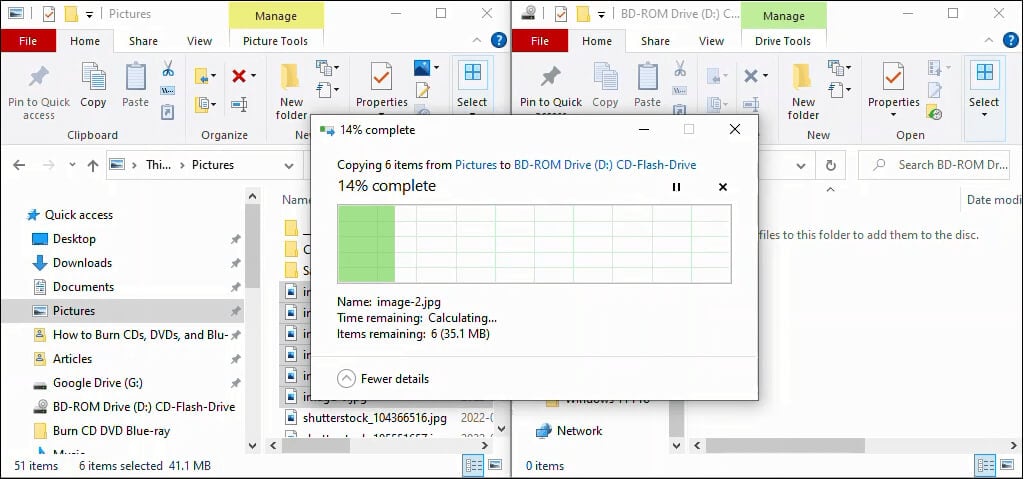Viewport: 1024px width, 479px height.
Task: Click the copy progress graph in the dialog
Action: tap(534, 244)
